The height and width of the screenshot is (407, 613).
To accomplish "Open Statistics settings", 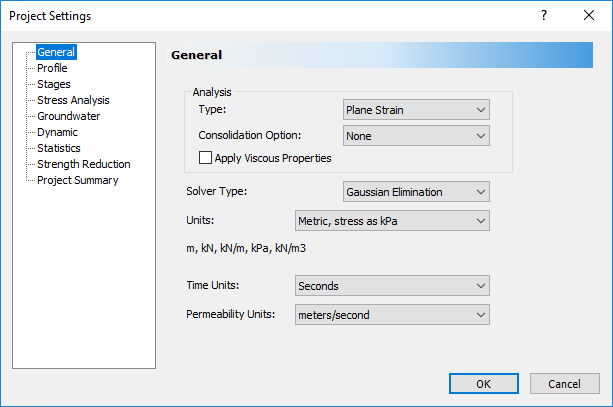I will point(58,148).
